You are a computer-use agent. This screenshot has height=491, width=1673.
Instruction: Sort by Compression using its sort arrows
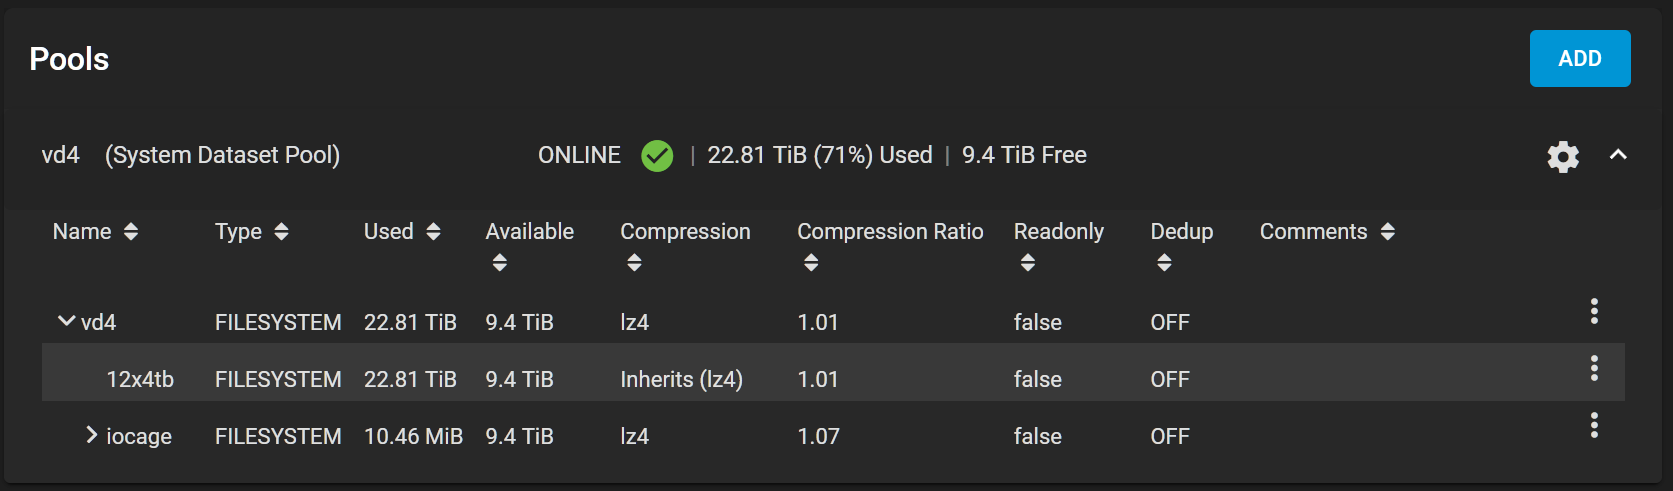click(x=634, y=263)
